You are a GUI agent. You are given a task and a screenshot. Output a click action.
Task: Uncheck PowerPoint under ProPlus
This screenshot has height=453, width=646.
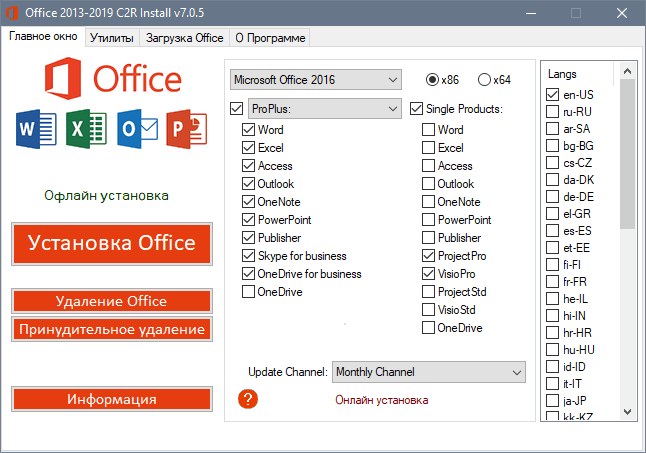248,219
